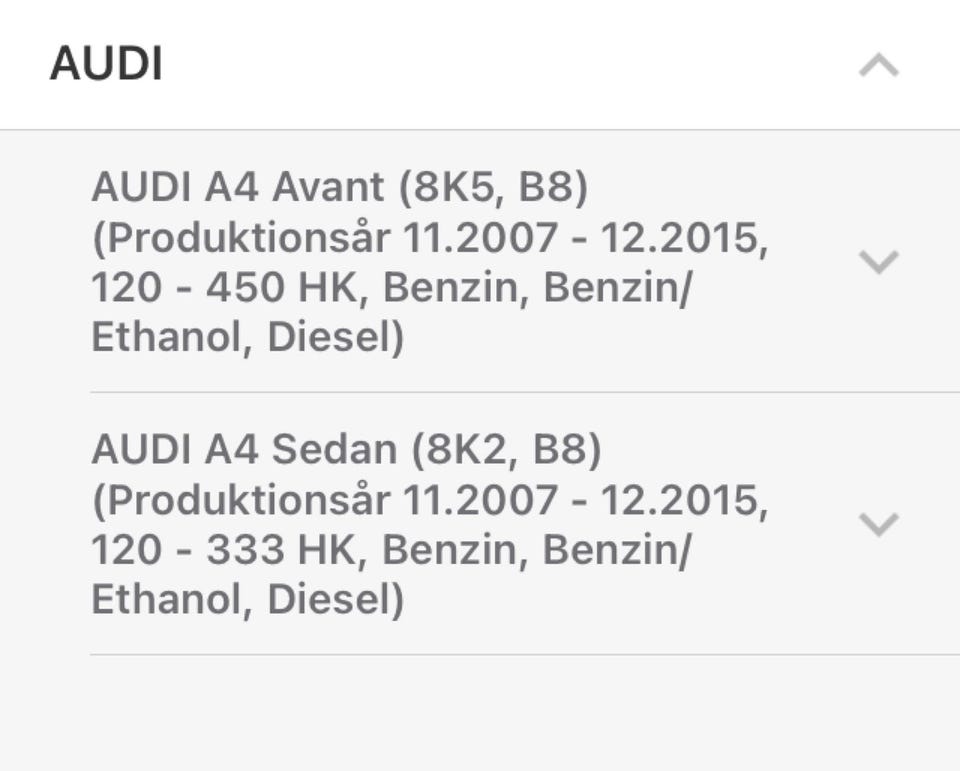Click the Sedan Produktionsår text line
Viewport: 960px width, 771px height.
tap(430, 501)
